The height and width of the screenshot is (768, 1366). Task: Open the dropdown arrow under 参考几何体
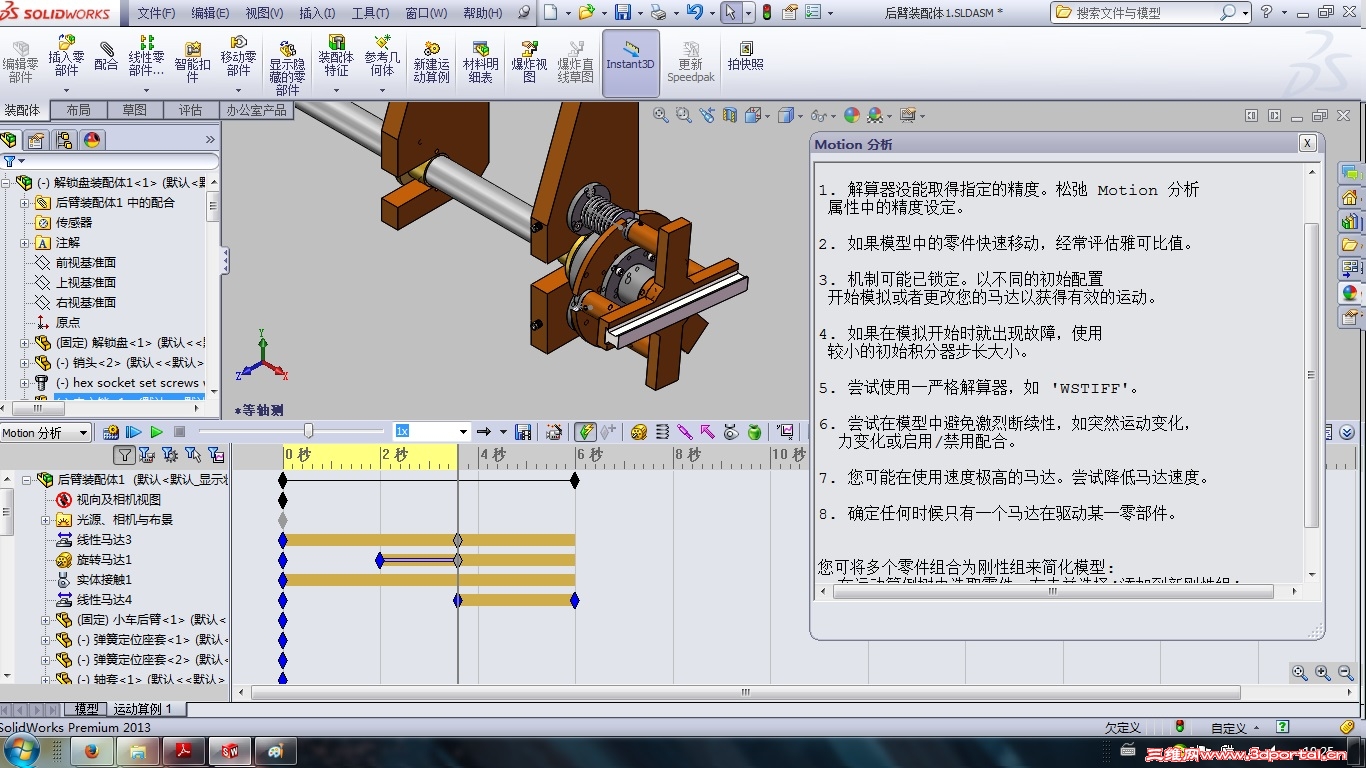coord(382,89)
